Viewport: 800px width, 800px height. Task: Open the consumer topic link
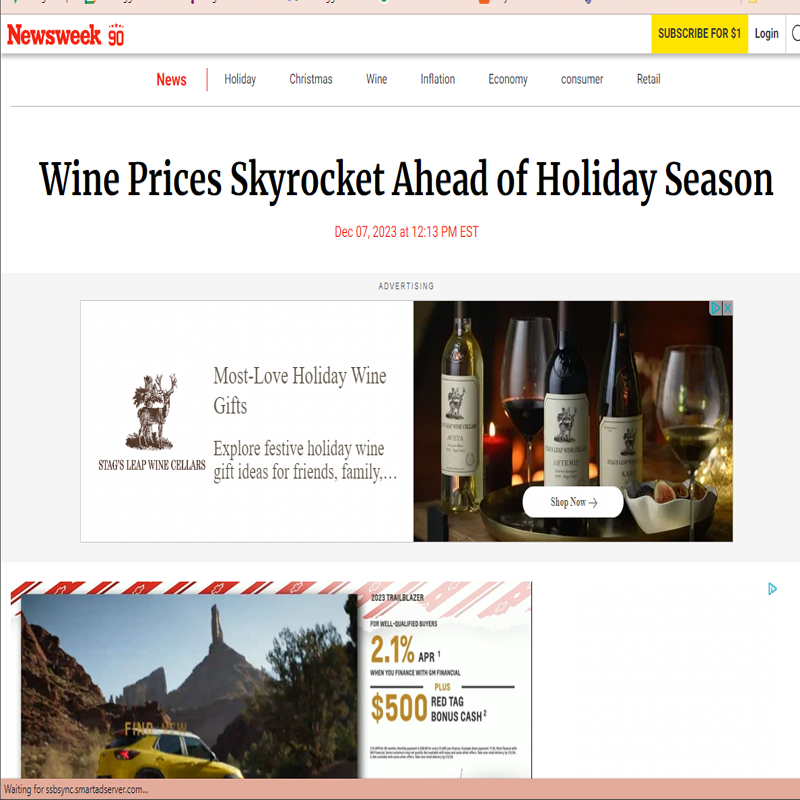(x=582, y=79)
